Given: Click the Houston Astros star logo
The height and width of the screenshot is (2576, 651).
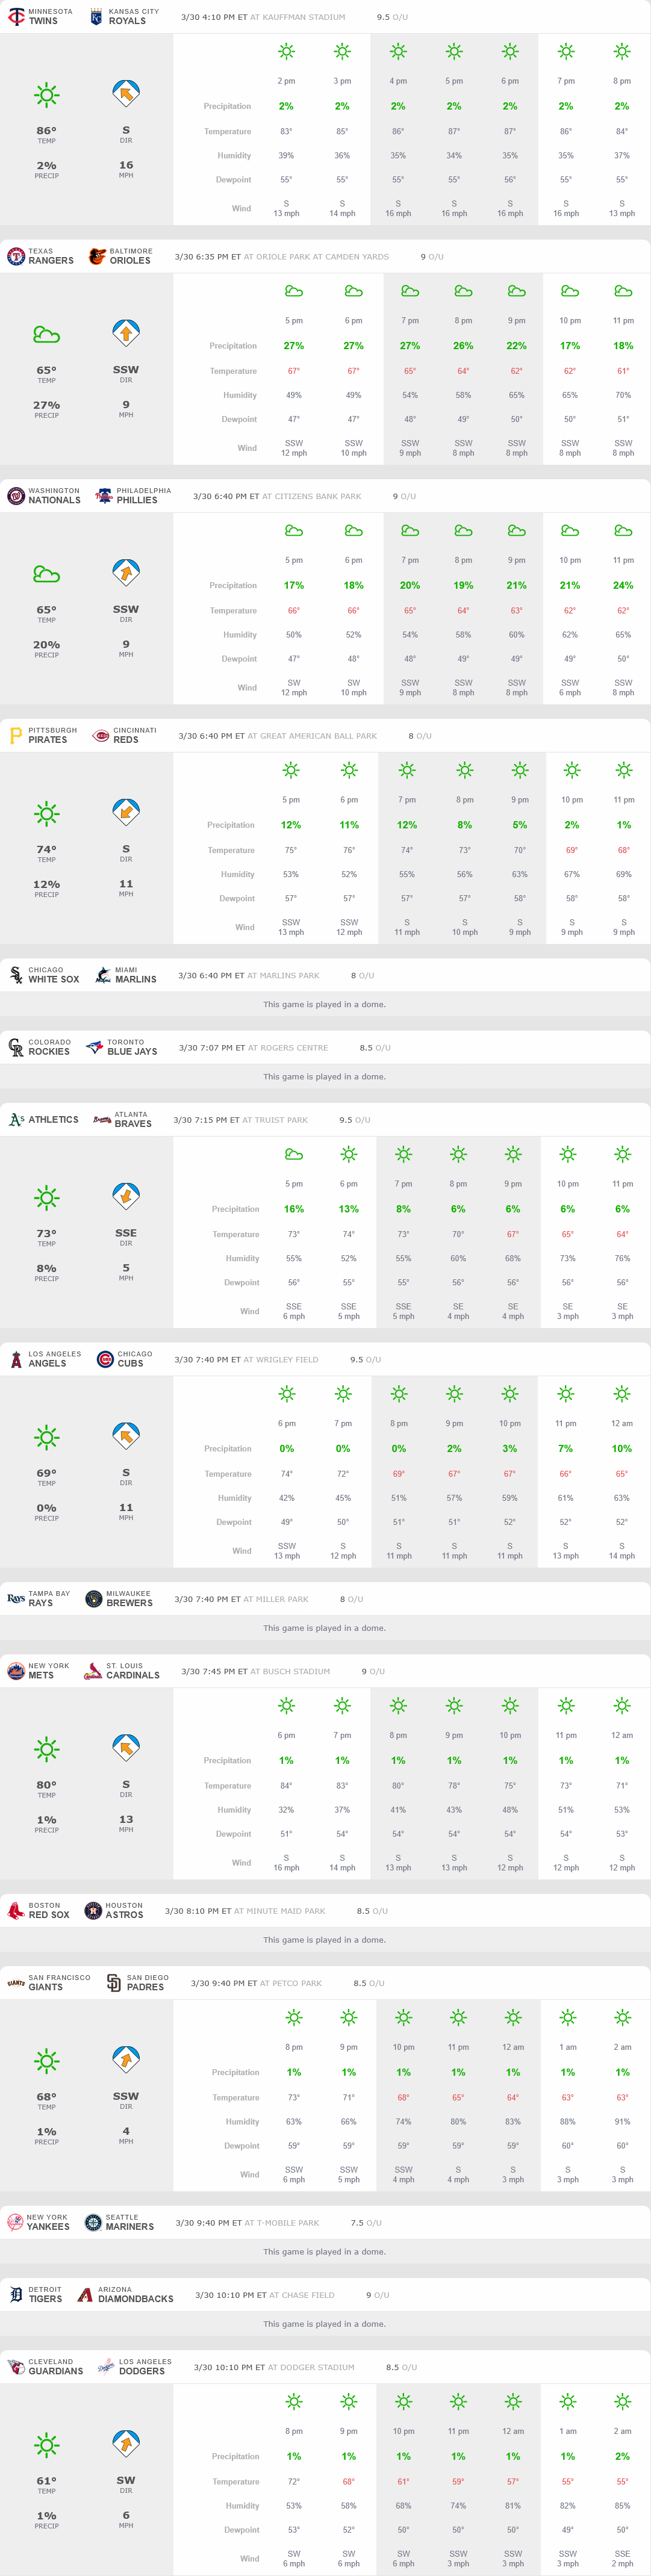Looking at the screenshot, I should click(x=93, y=1910).
